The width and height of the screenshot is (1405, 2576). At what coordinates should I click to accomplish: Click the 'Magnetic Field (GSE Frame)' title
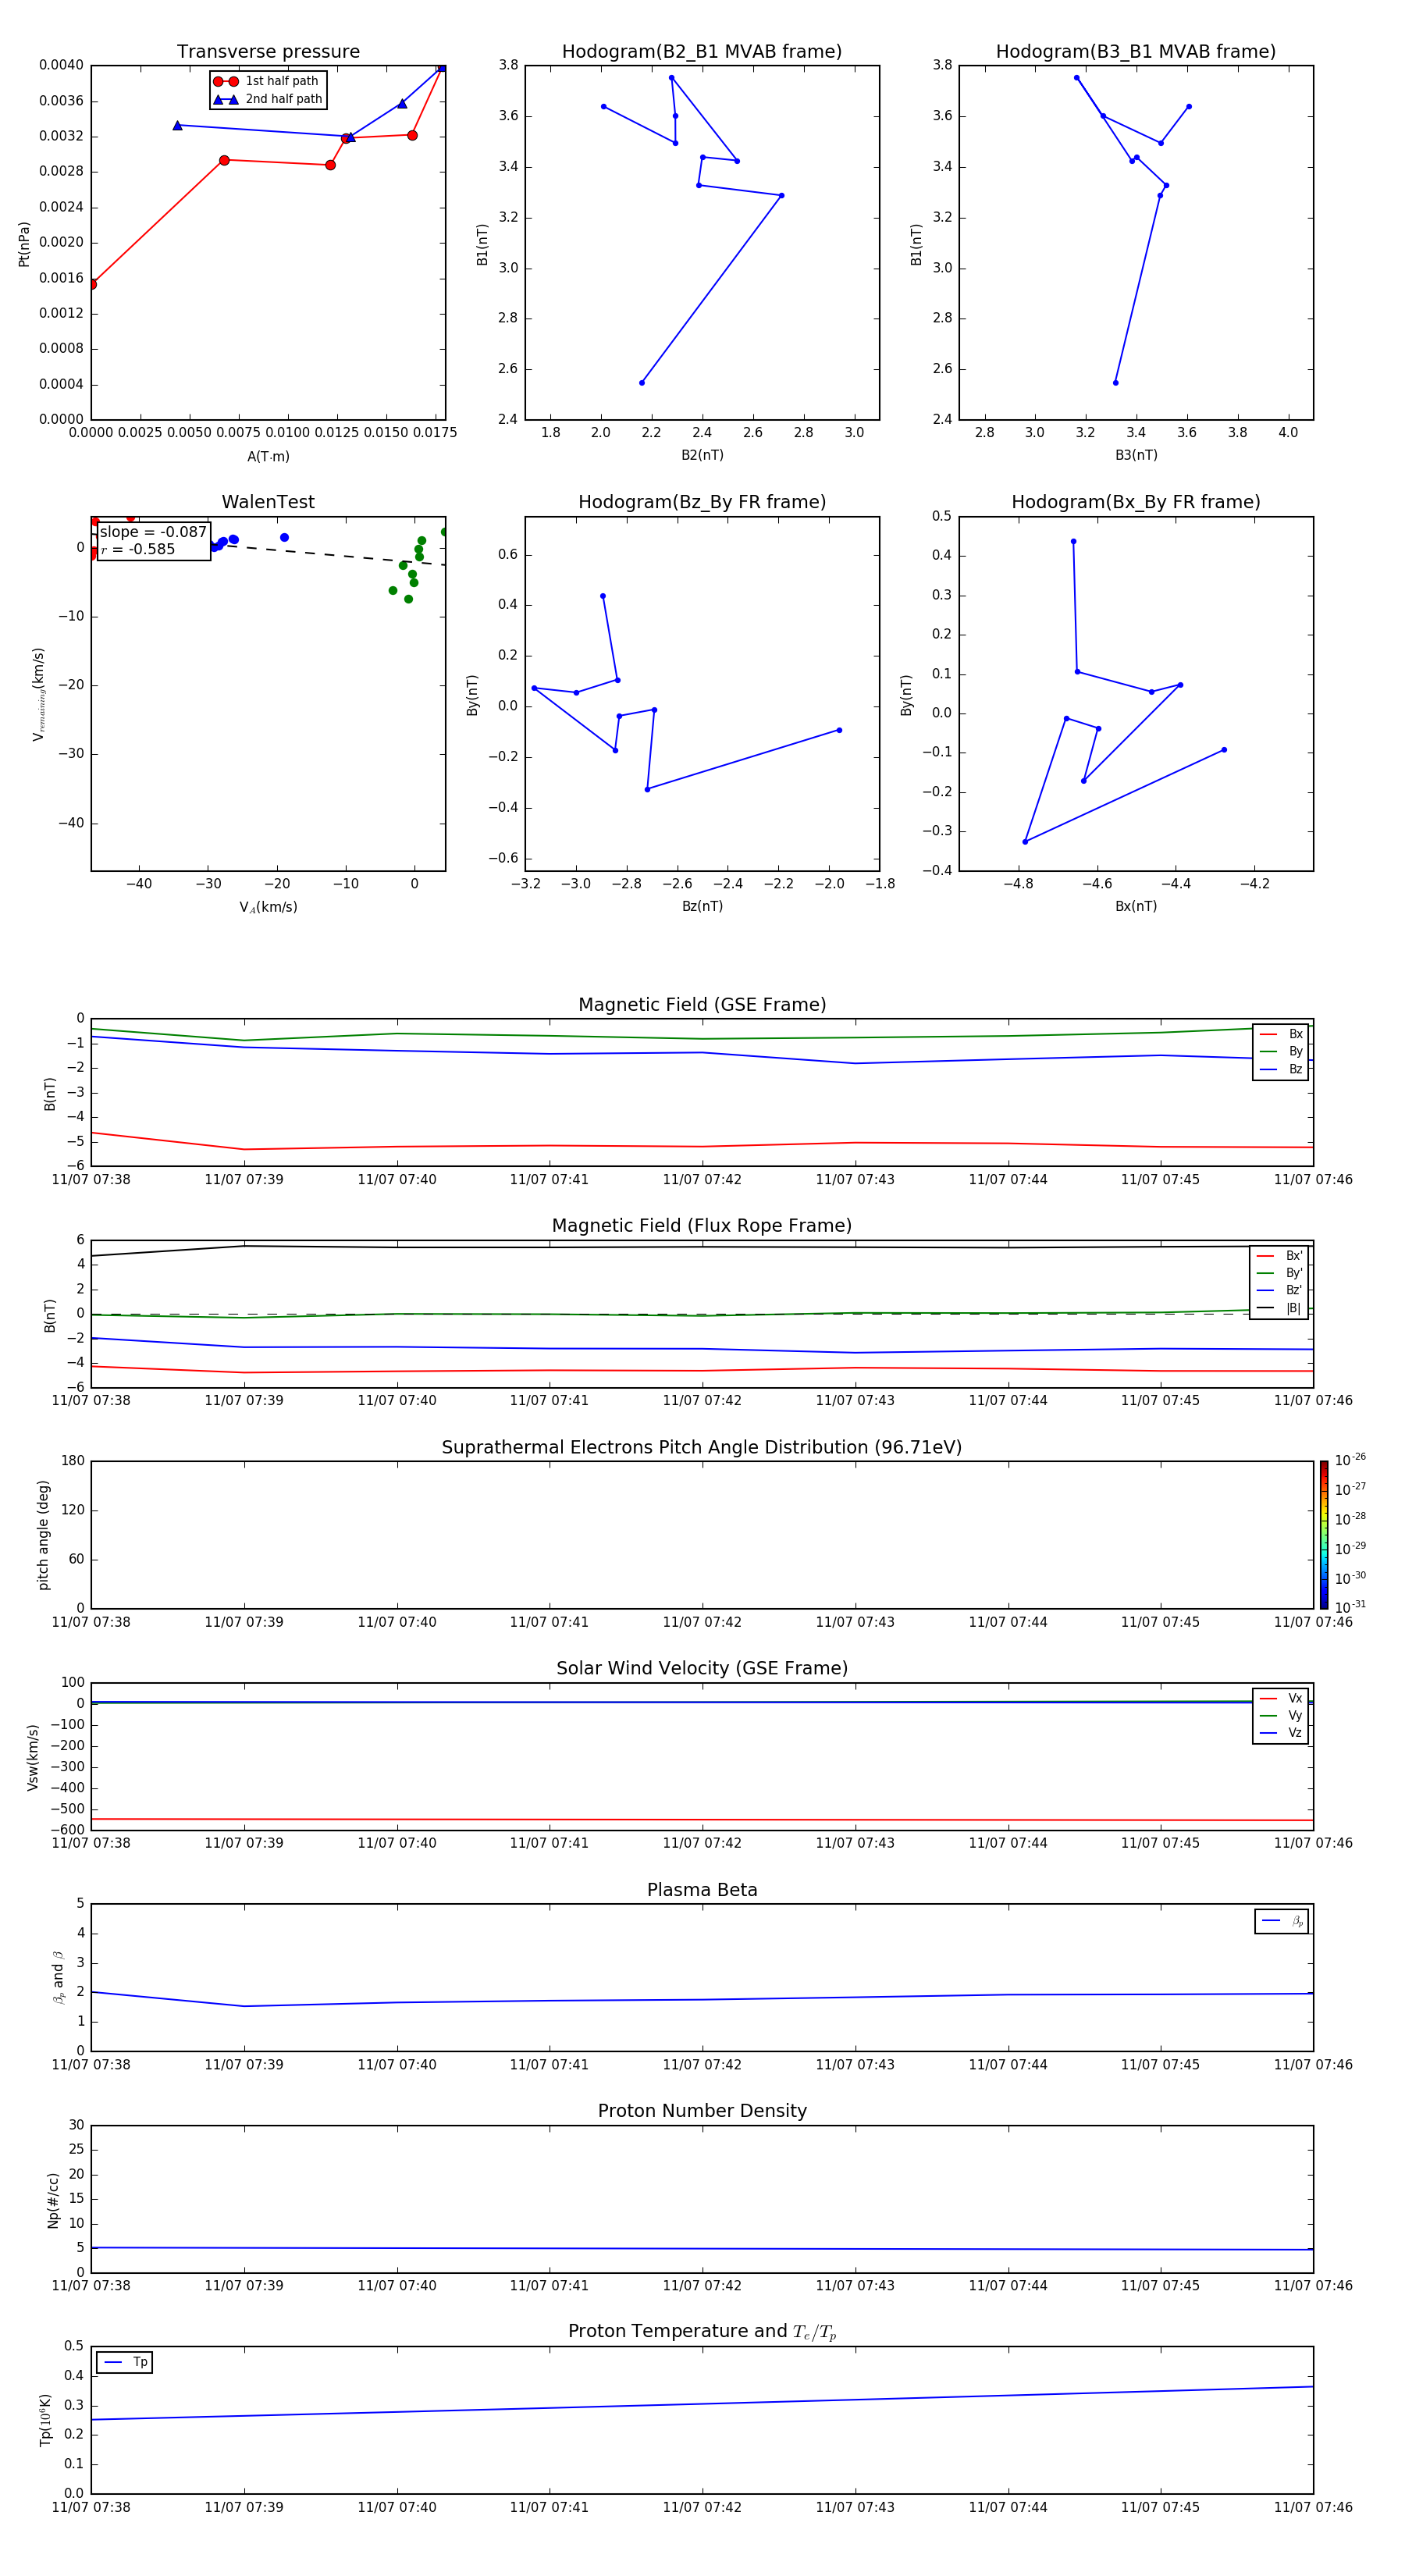(x=702, y=1005)
